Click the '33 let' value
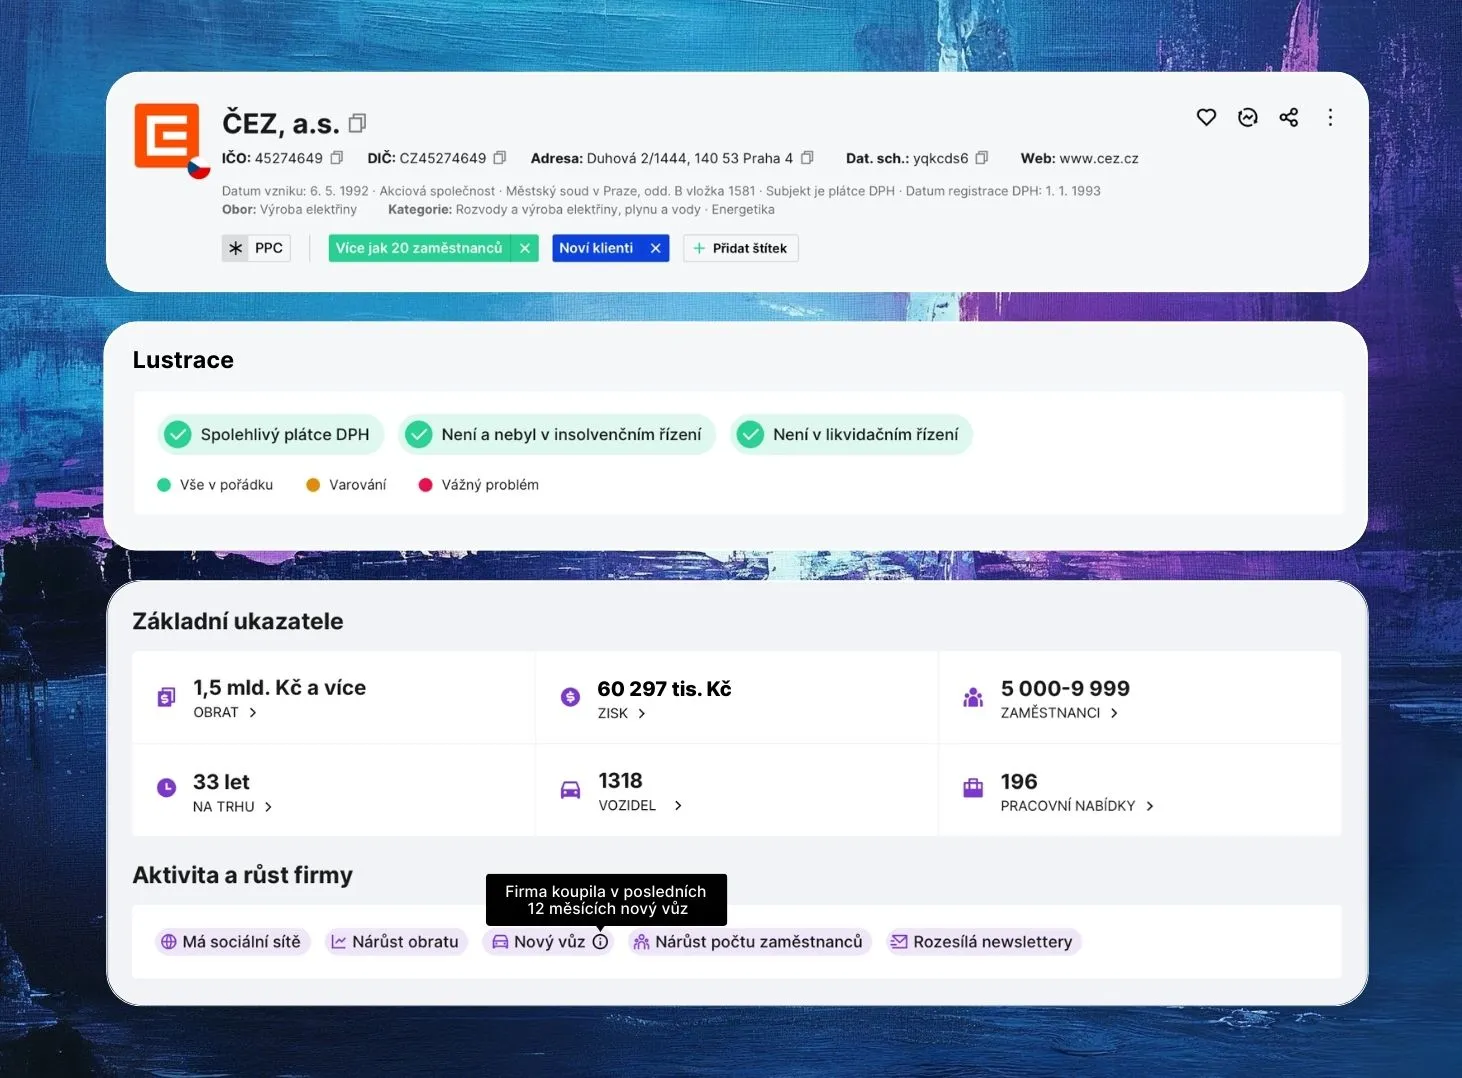1462x1078 pixels. (x=221, y=782)
